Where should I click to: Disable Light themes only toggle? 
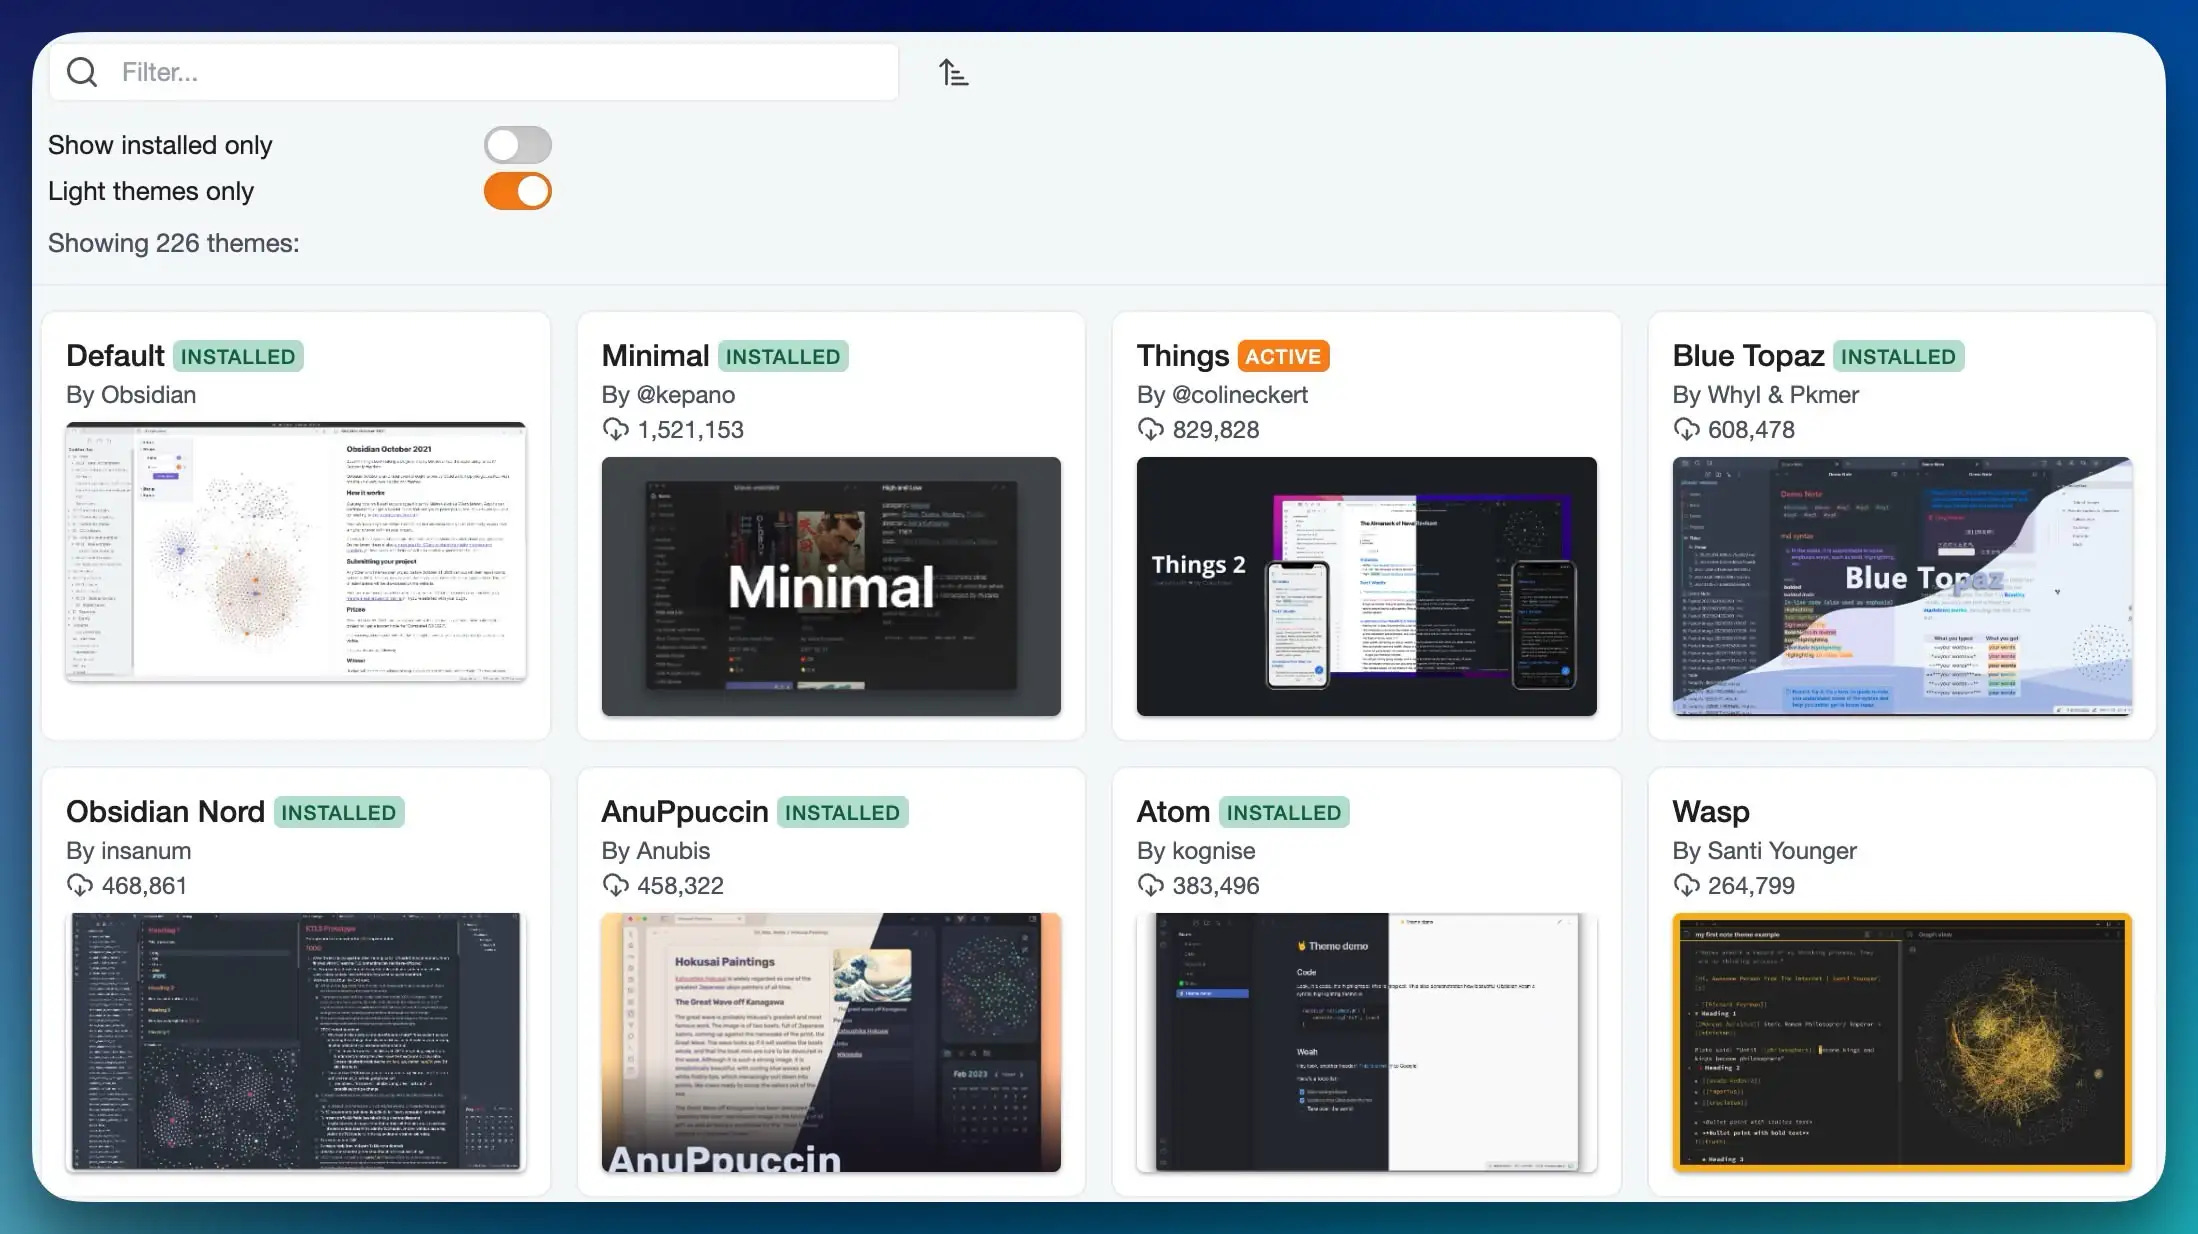coord(517,191)
